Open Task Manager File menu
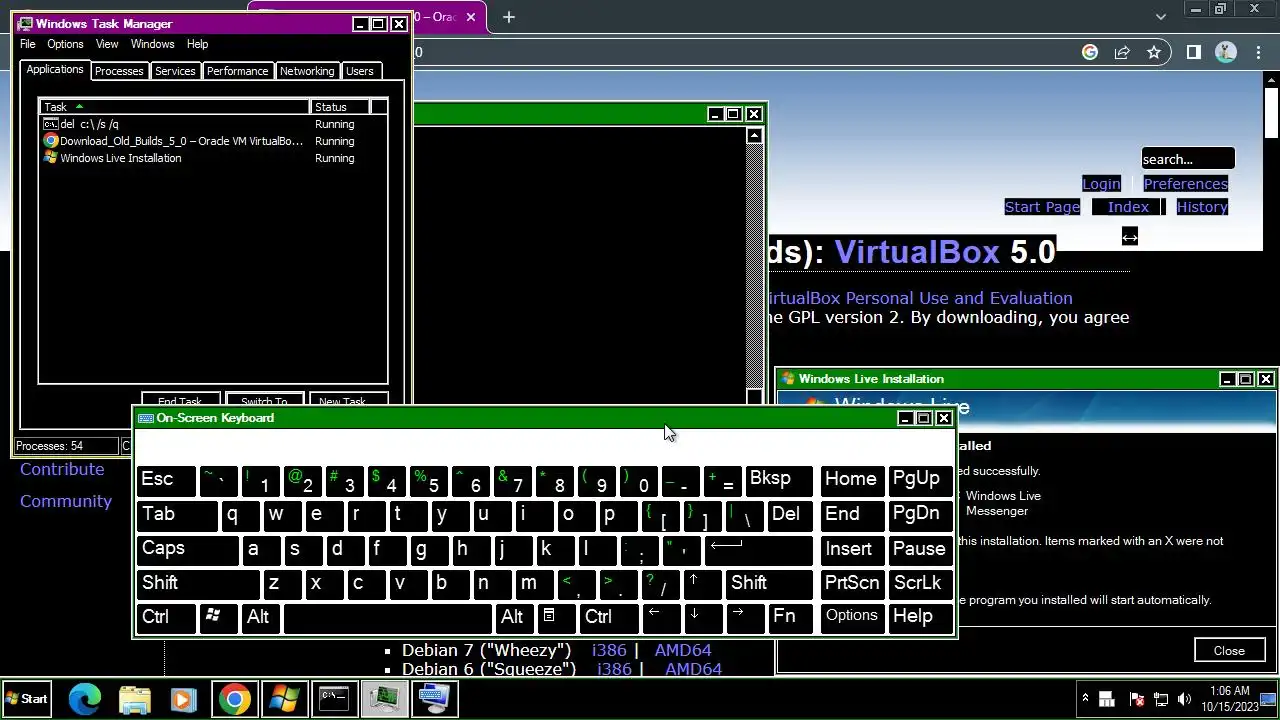The image size is (1280, 720). click(x=28, y=44)
